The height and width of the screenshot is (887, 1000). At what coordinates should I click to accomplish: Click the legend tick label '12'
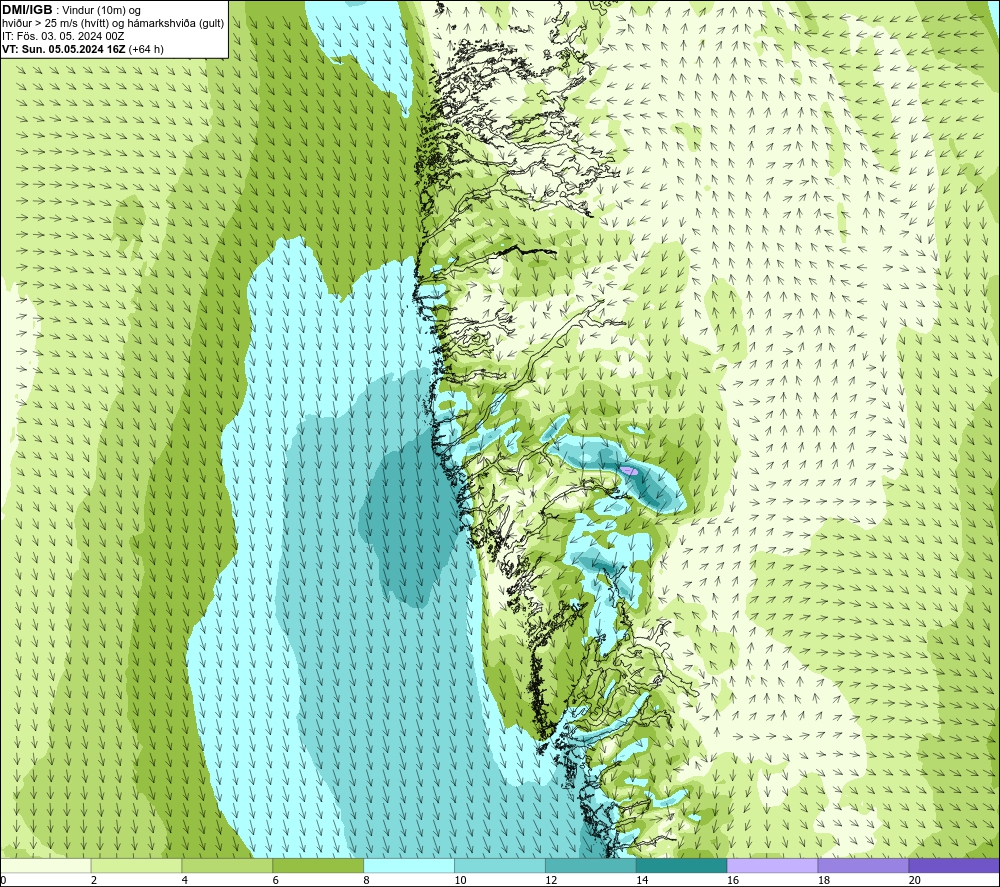[551, 880]
